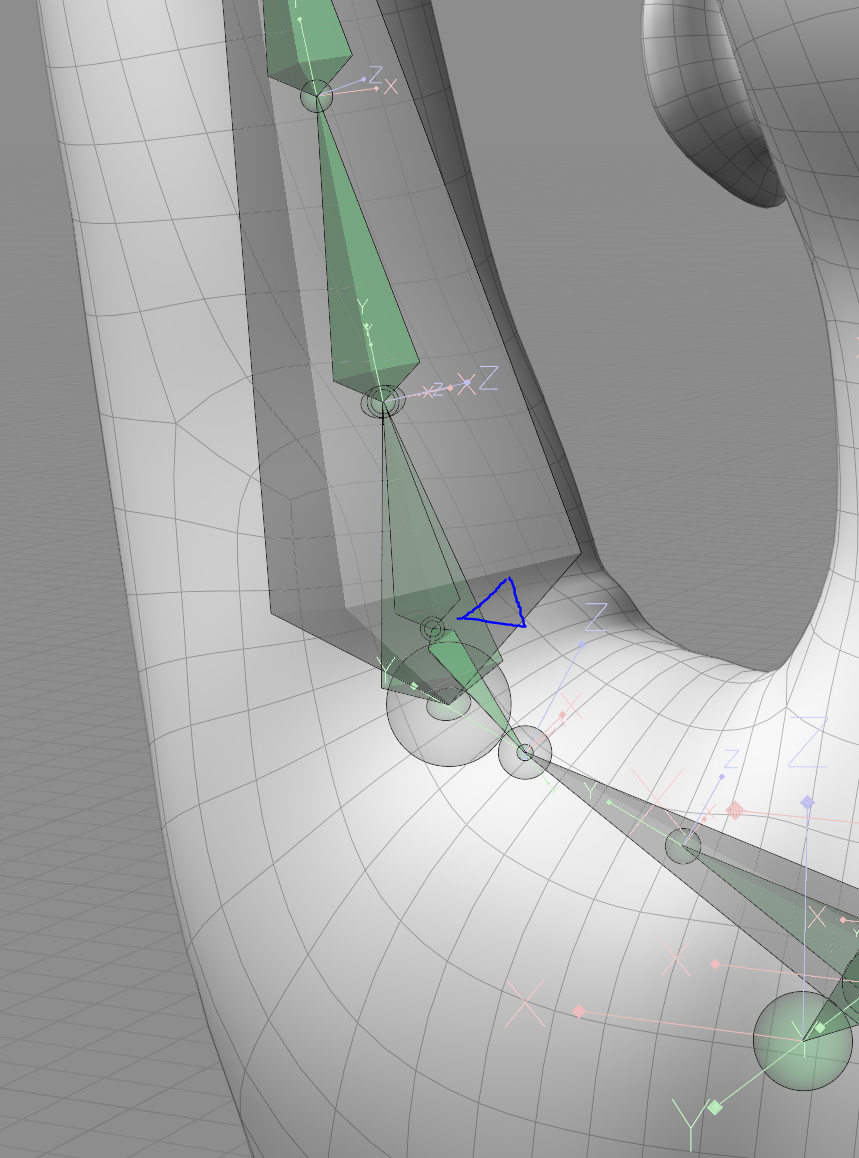The height and width of the screenshot is (1158, 859).
Task: Click the blue diamond Z-axis handle below the large Z
Action: (x=807, y=803)
